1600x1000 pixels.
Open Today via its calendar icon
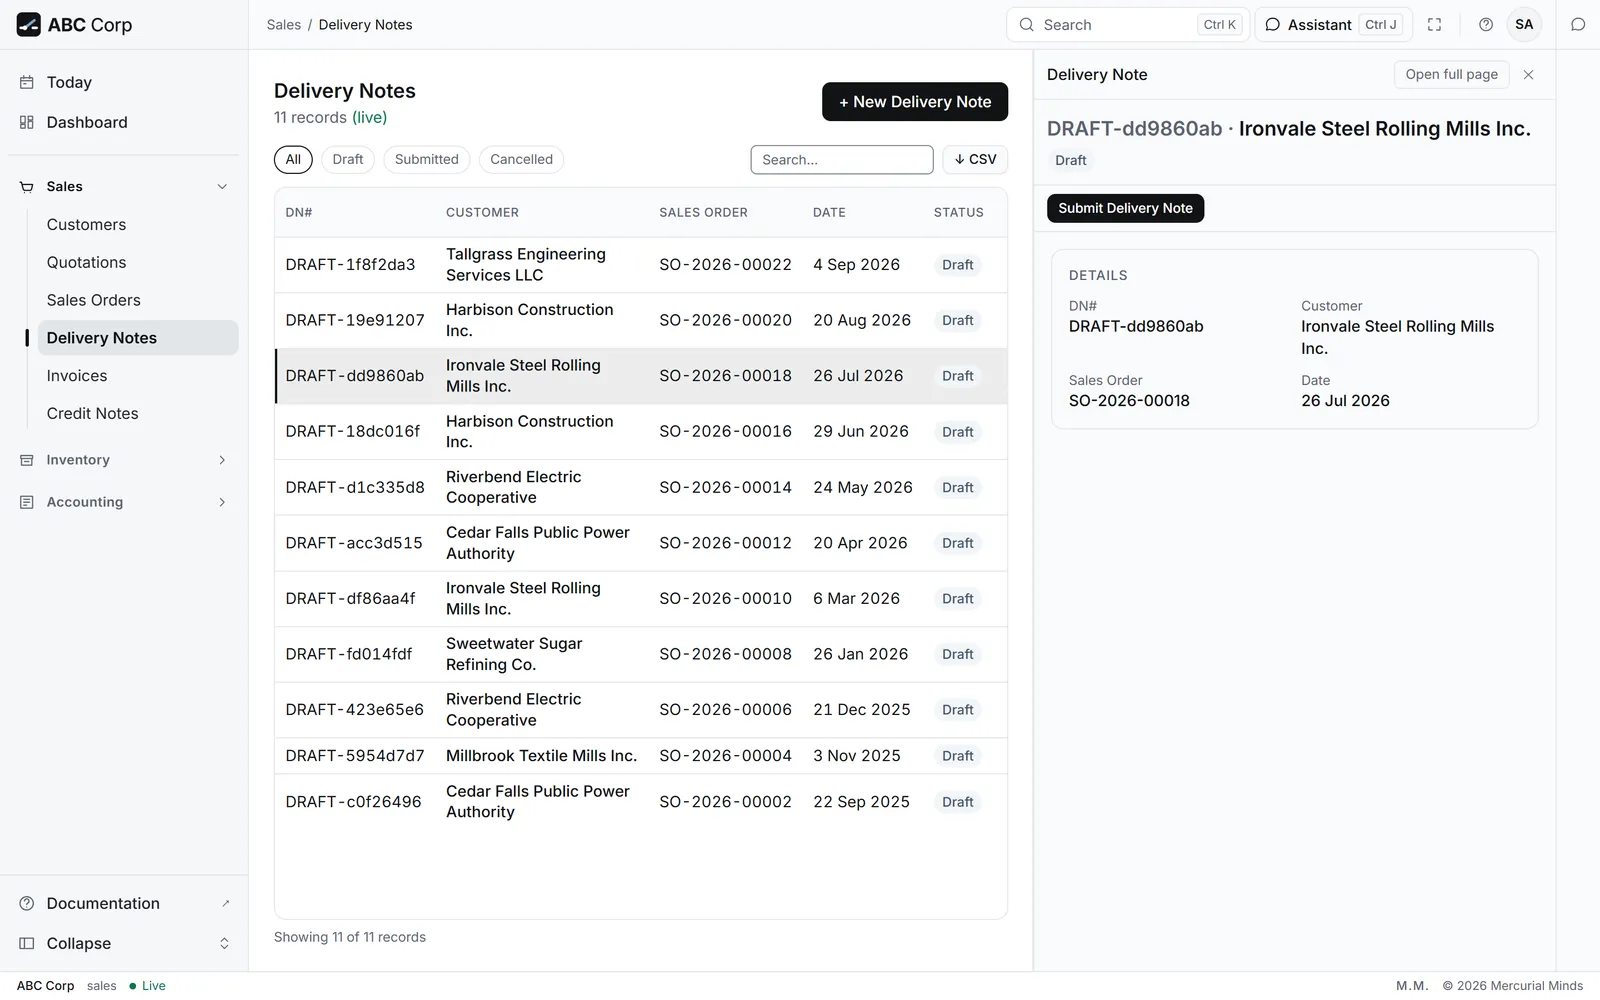pyautogui.click(x=27, y=82)
